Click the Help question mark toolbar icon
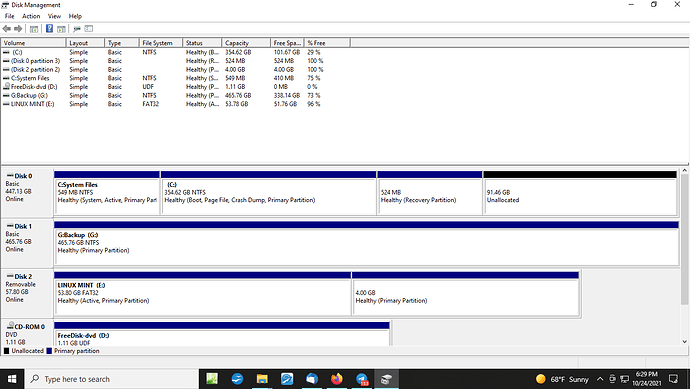The height and width of the screenshot is (389, 690). 49,29
